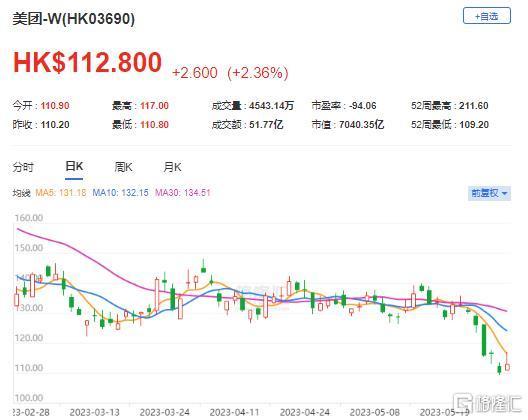Expand the 前复权 adjustment dropdown
This screenshot has width=528, height=420.
click(489, 193)
